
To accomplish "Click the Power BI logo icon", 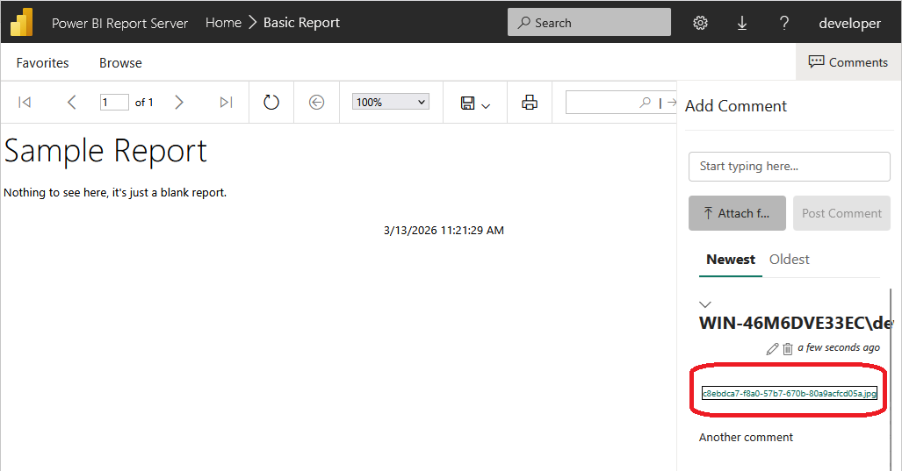I will pos(22,22).
